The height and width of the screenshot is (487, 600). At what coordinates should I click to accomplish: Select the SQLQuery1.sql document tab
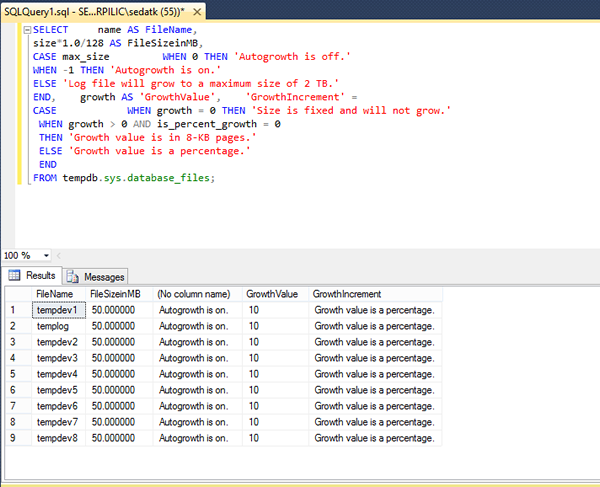coord(103,11)
